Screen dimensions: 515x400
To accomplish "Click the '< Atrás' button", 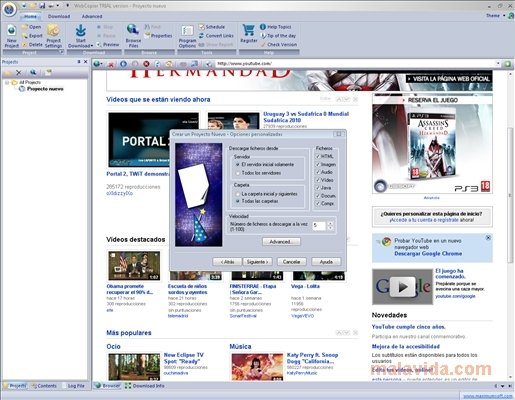I will [227, 262].
